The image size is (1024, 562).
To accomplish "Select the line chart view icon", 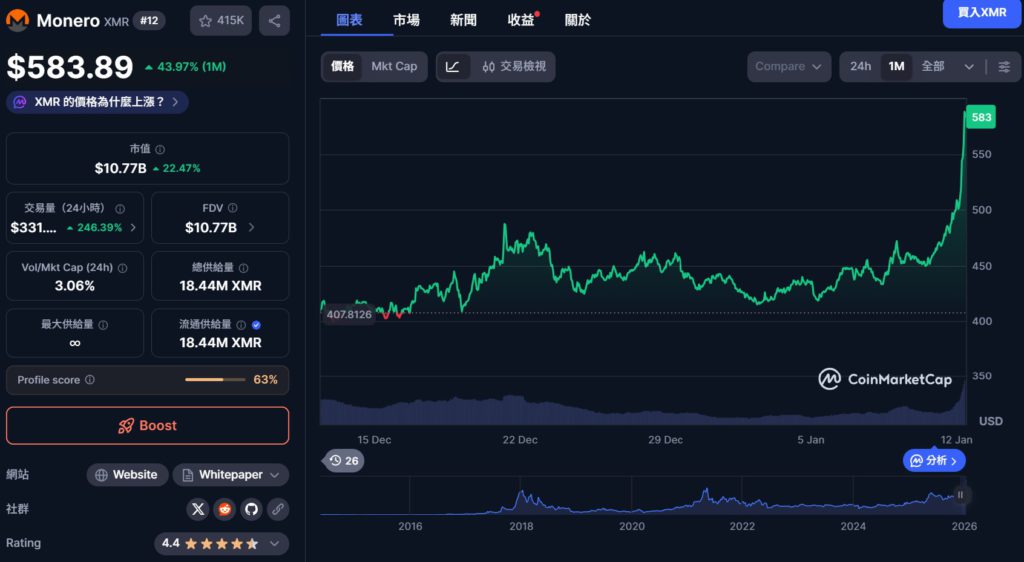I will [453, 67].
